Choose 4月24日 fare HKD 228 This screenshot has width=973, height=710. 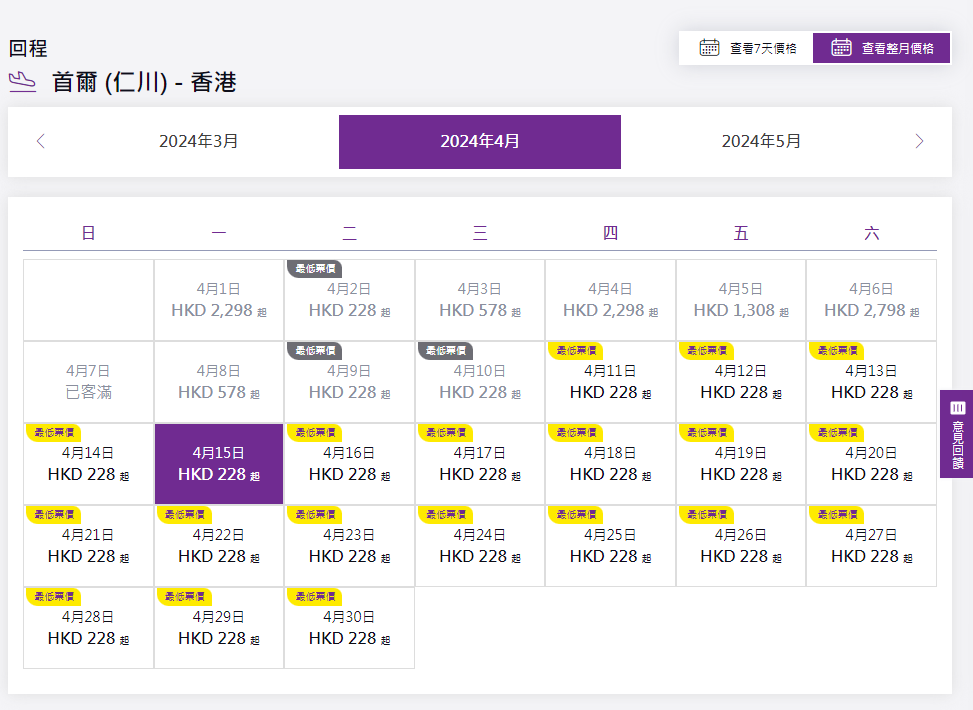point(480,546)
